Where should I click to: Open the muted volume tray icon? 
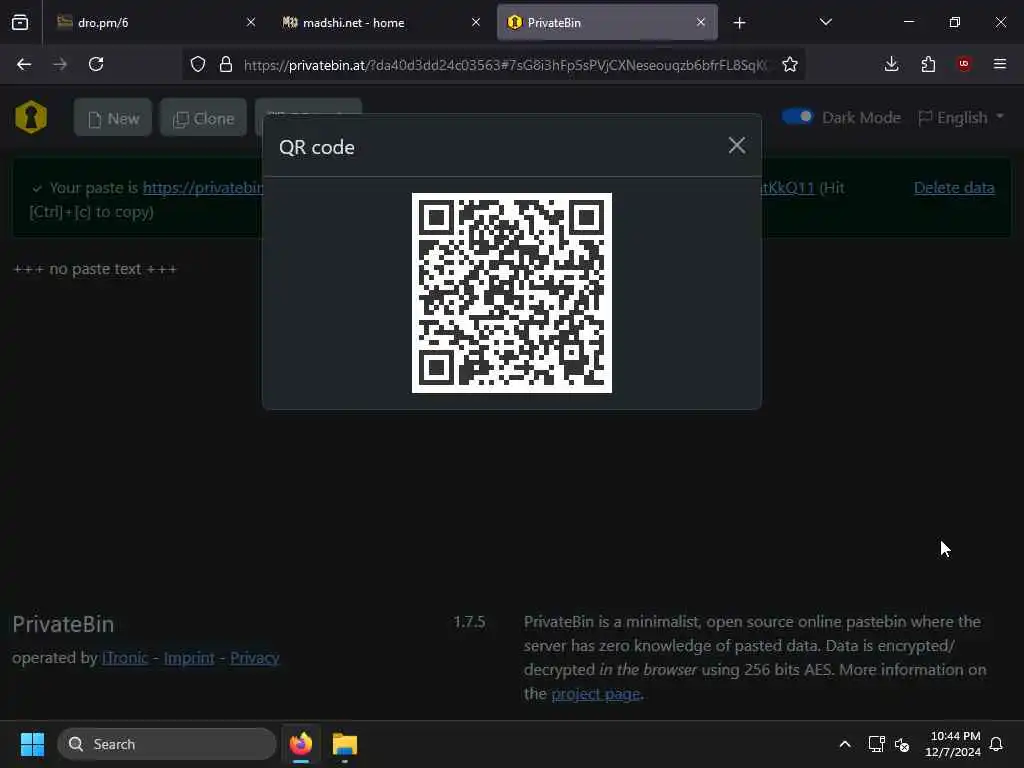point(902,744)
